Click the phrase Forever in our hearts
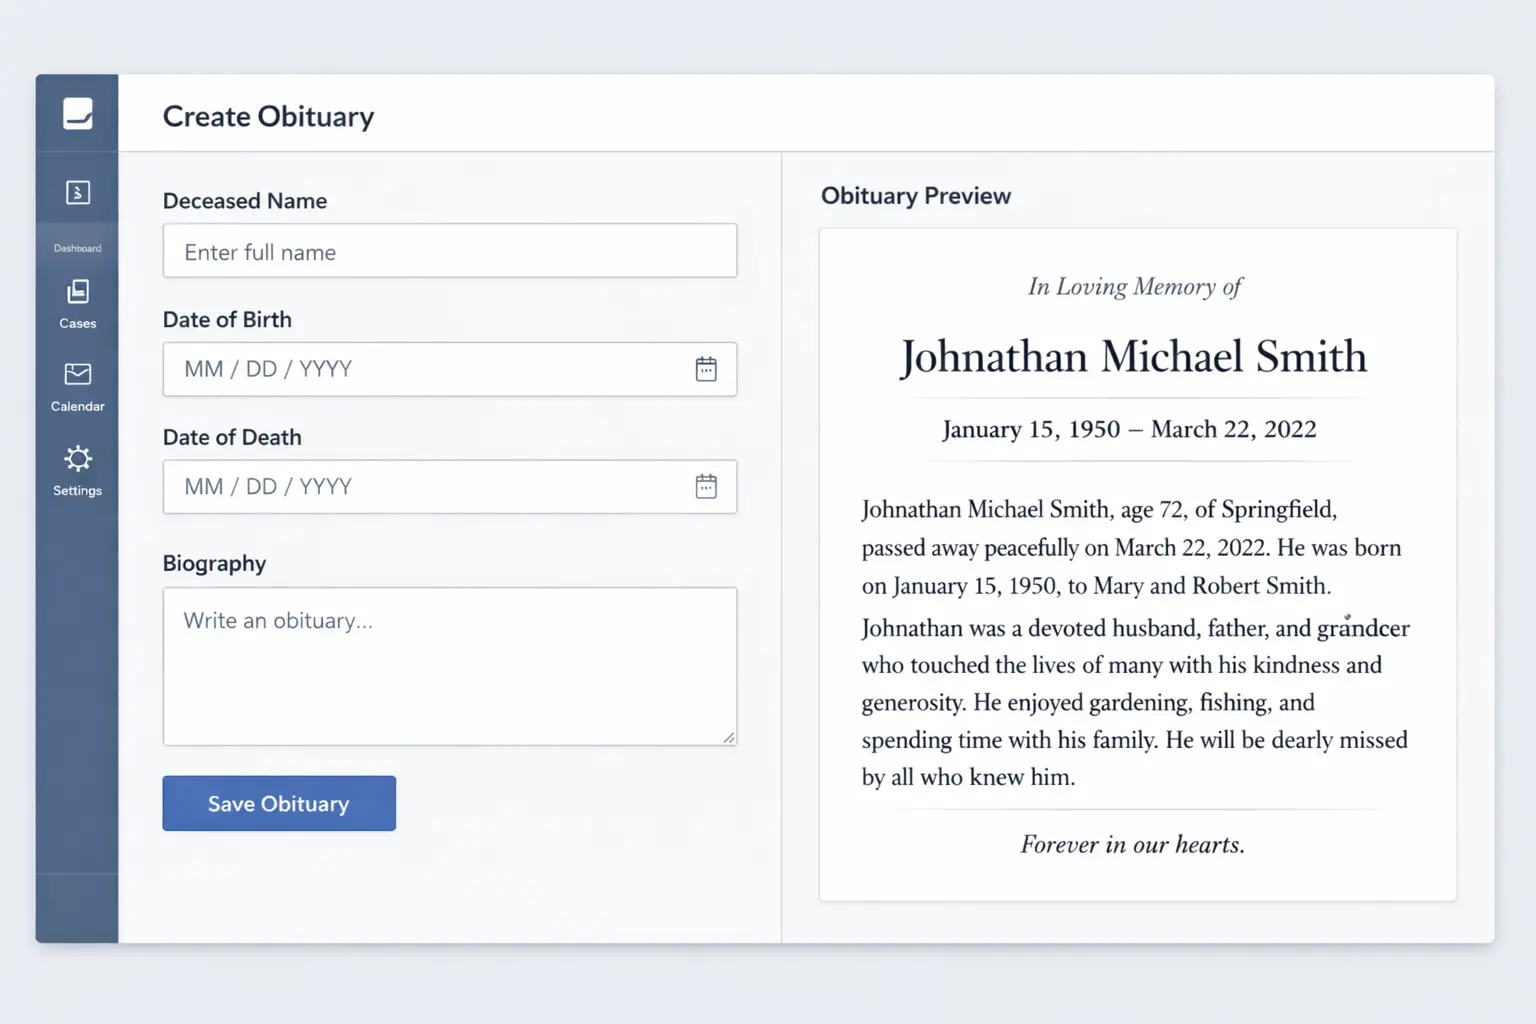 pos(1131,844)
